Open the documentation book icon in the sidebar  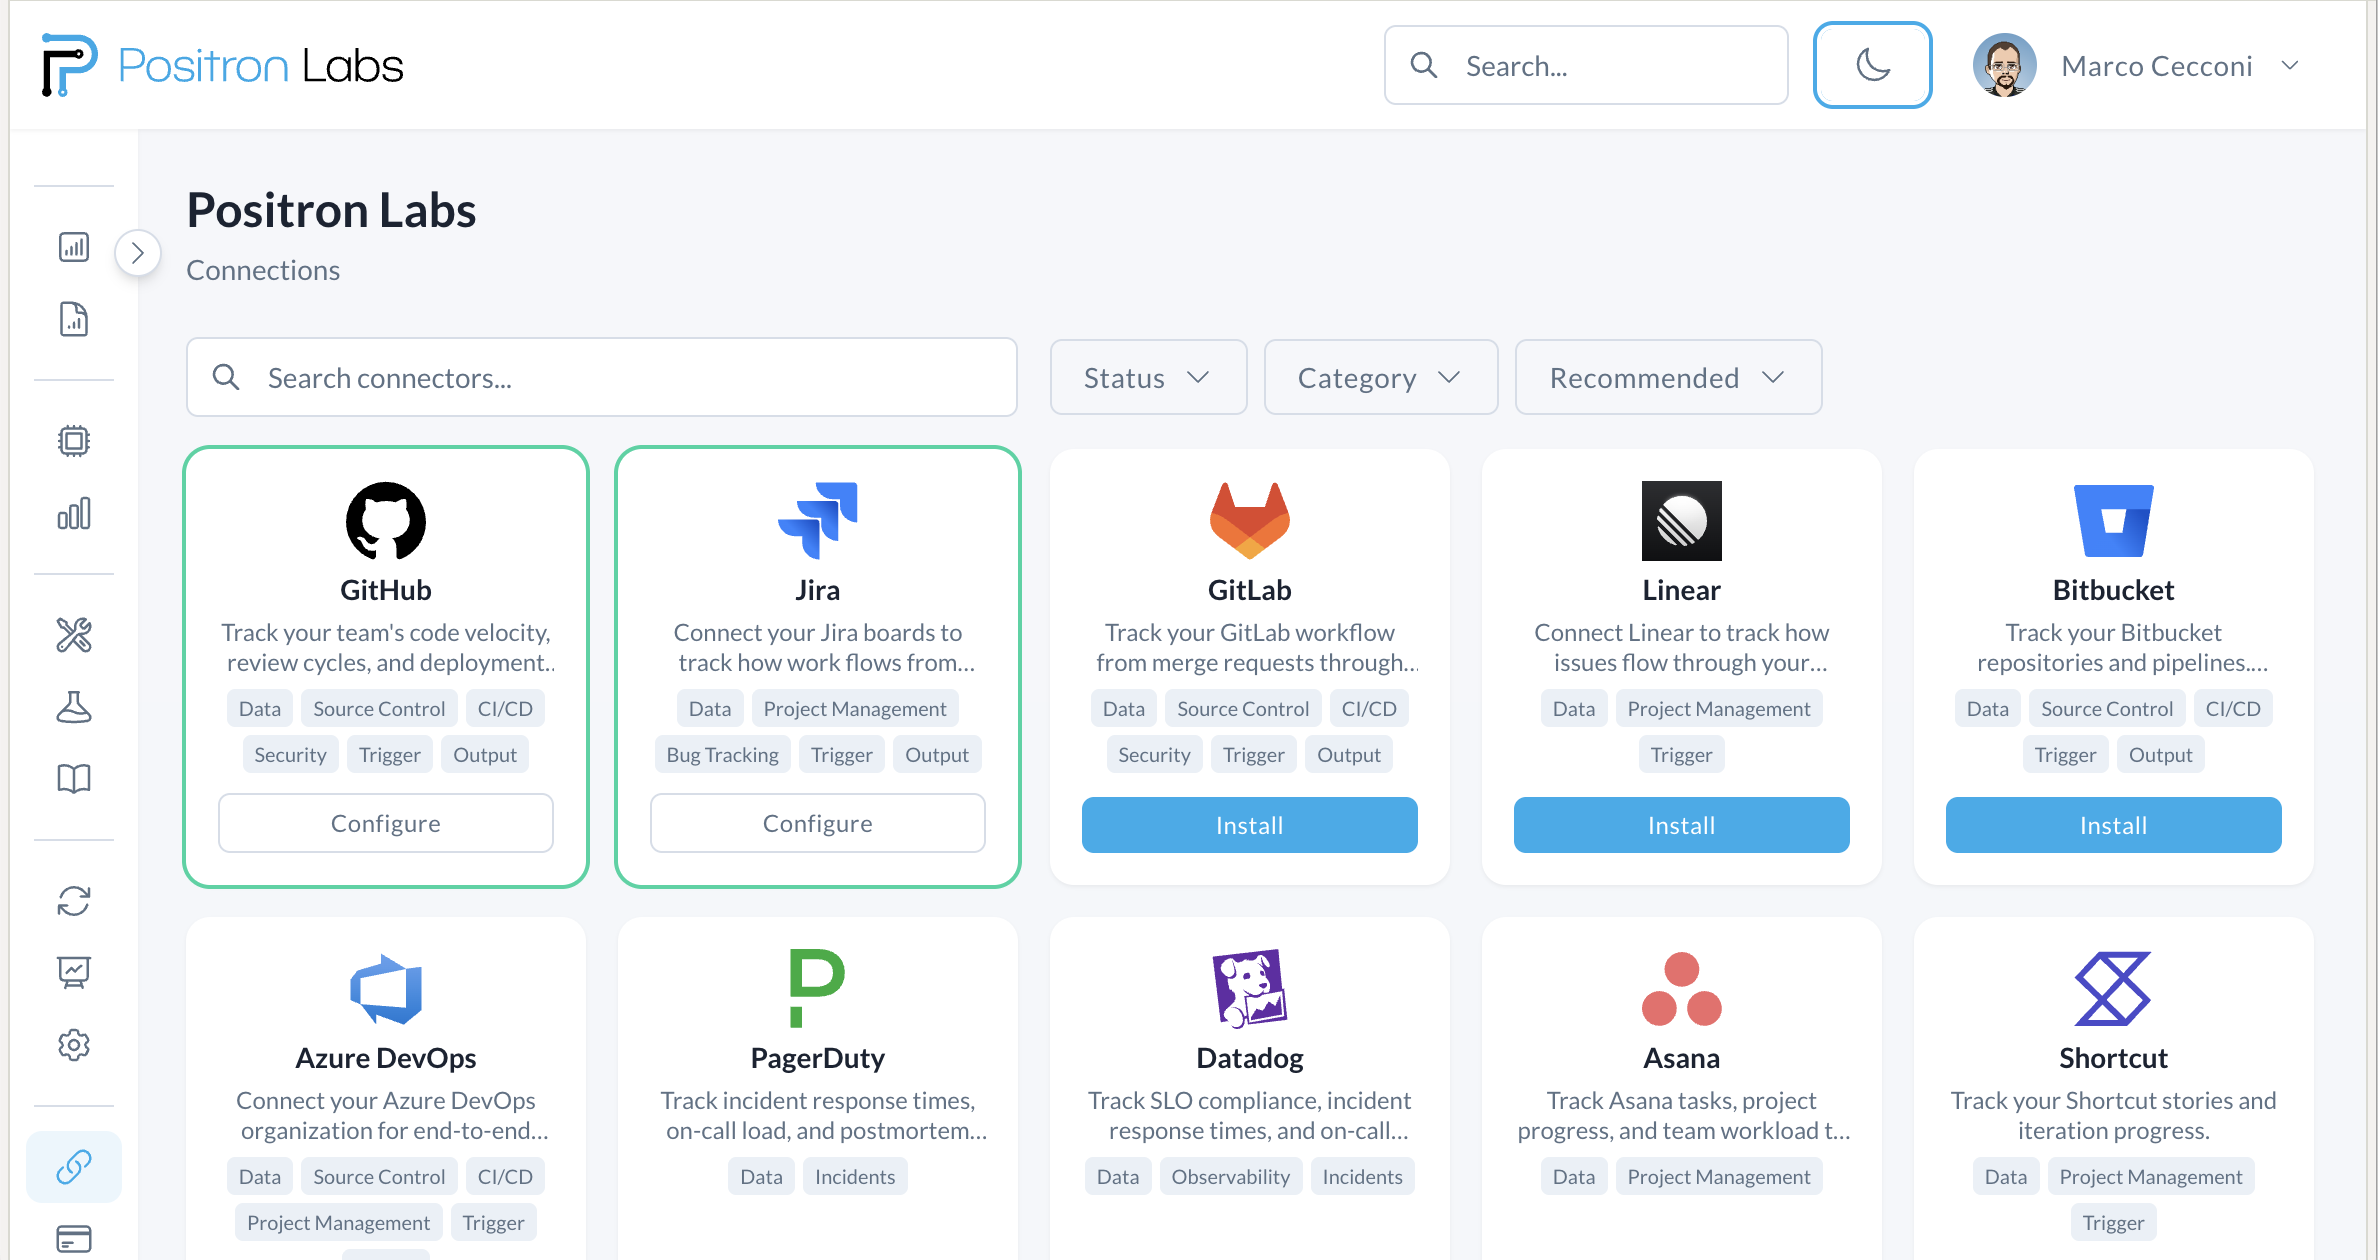tap(74, 779)
